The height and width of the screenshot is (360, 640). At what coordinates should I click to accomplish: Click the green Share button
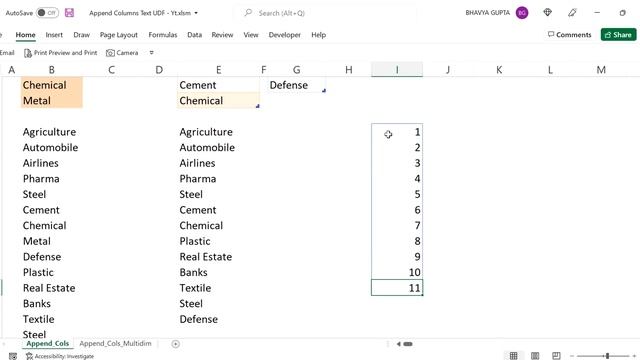(618, 35)
